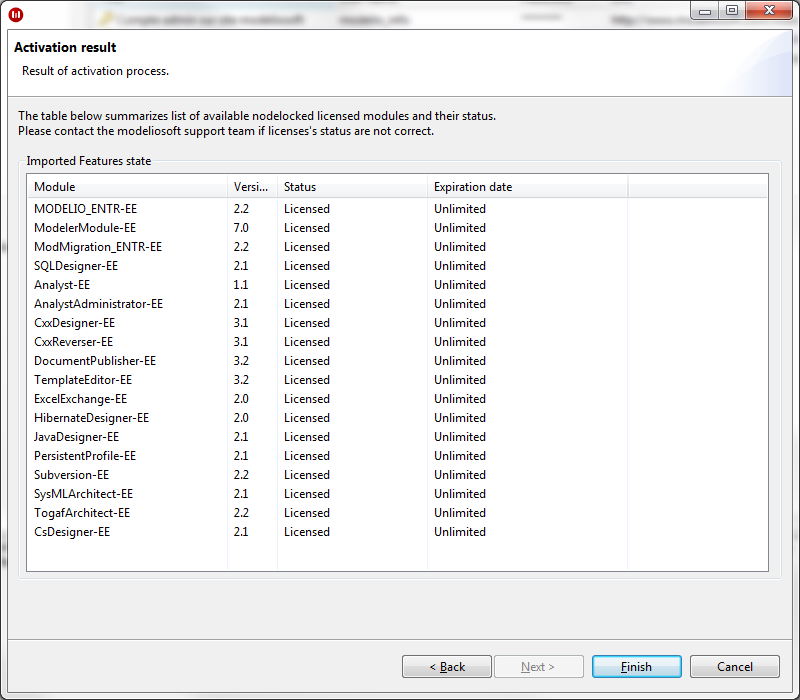This screenshot has width=800, height=700.
Task: Click version 1.1 of Analyst-EE
Action: tap(240, 285)
